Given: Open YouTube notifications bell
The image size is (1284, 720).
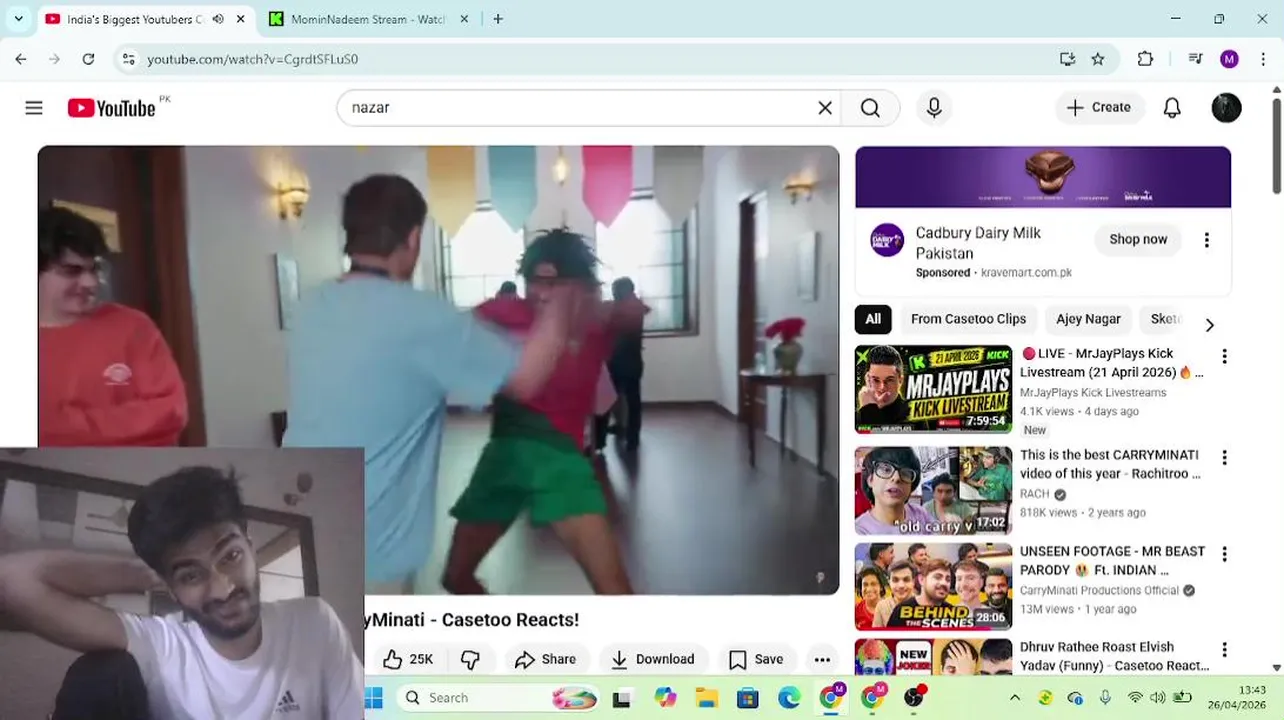Looking at the screenshot, I should (1172, 108).
